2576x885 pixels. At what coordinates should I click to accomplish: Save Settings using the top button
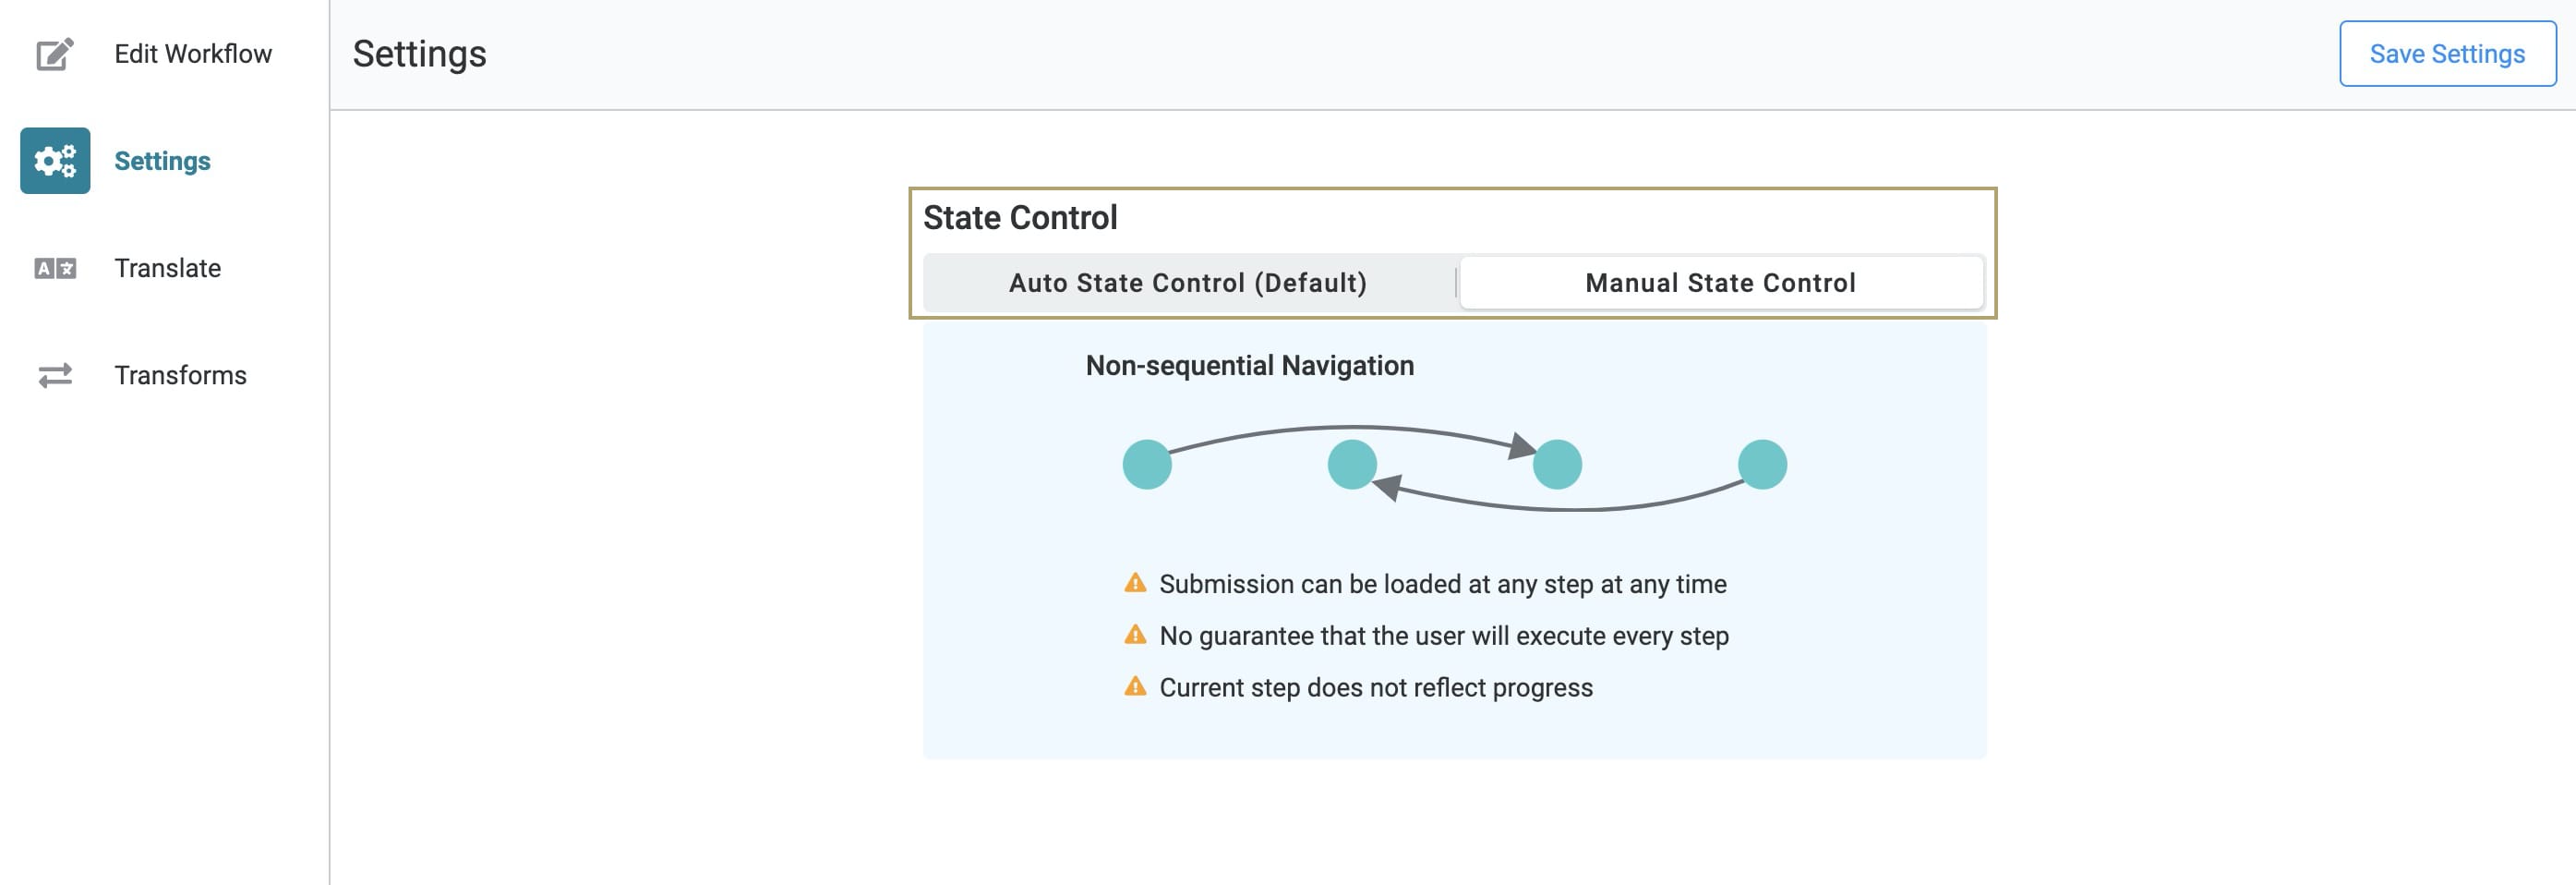click(x=2447, y=54)
